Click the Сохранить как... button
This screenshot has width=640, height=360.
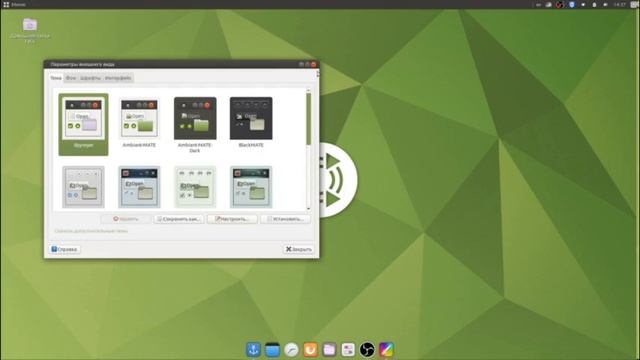tap(179, 219)
